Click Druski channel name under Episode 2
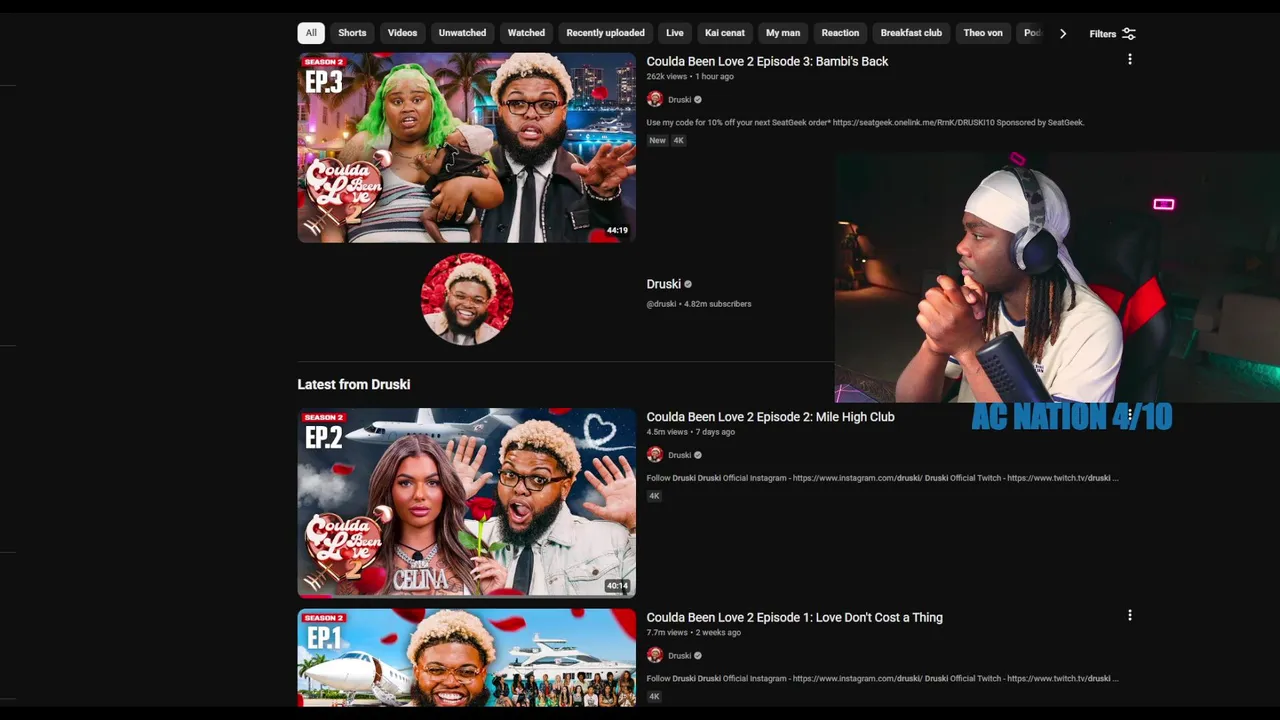1280x720 pixels. 679,456
